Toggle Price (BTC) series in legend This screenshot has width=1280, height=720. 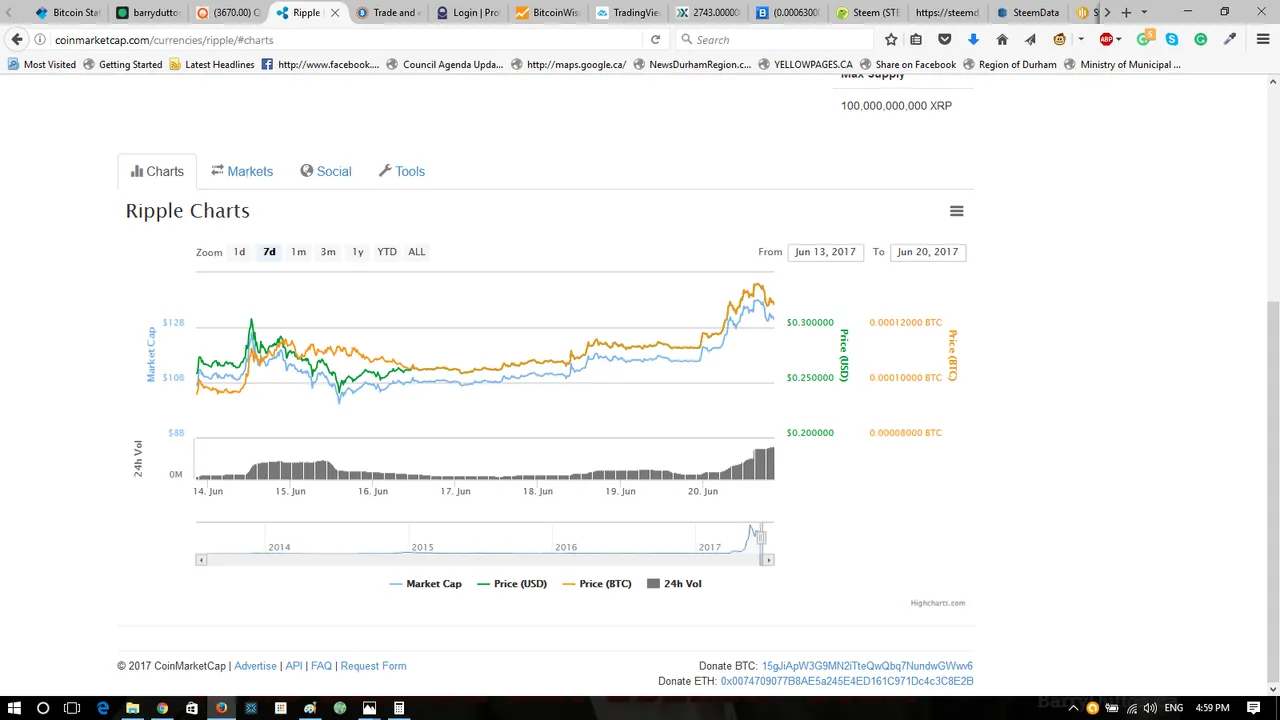click(597, 584)
